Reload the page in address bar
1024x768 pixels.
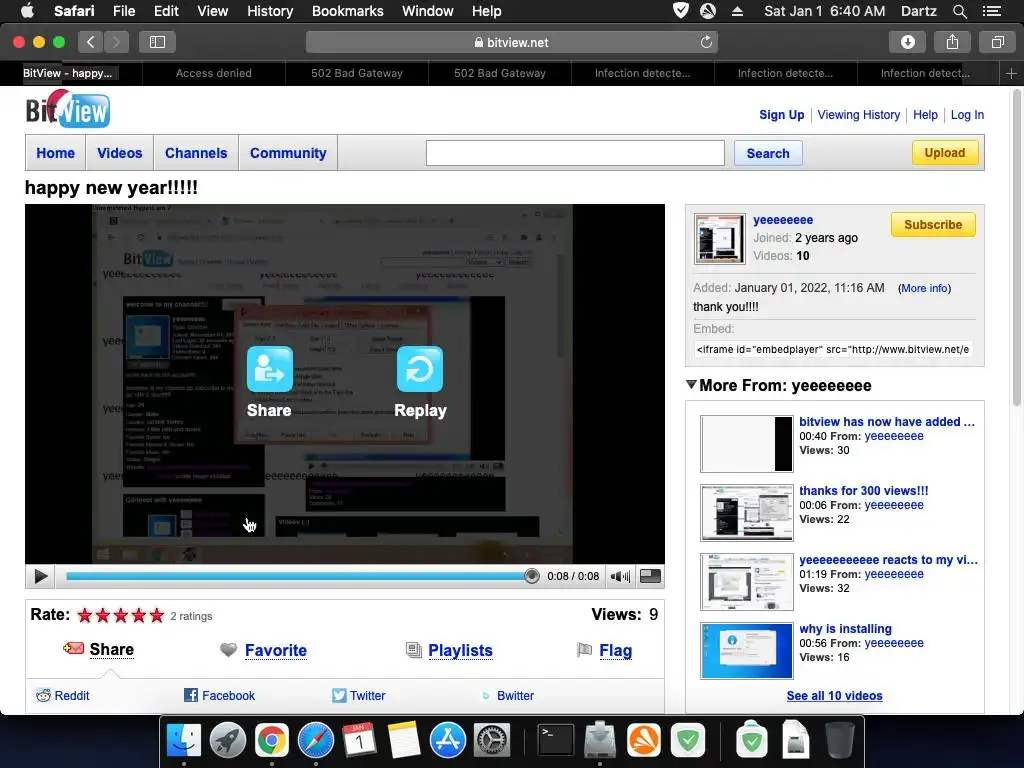[x=706, y=42]
